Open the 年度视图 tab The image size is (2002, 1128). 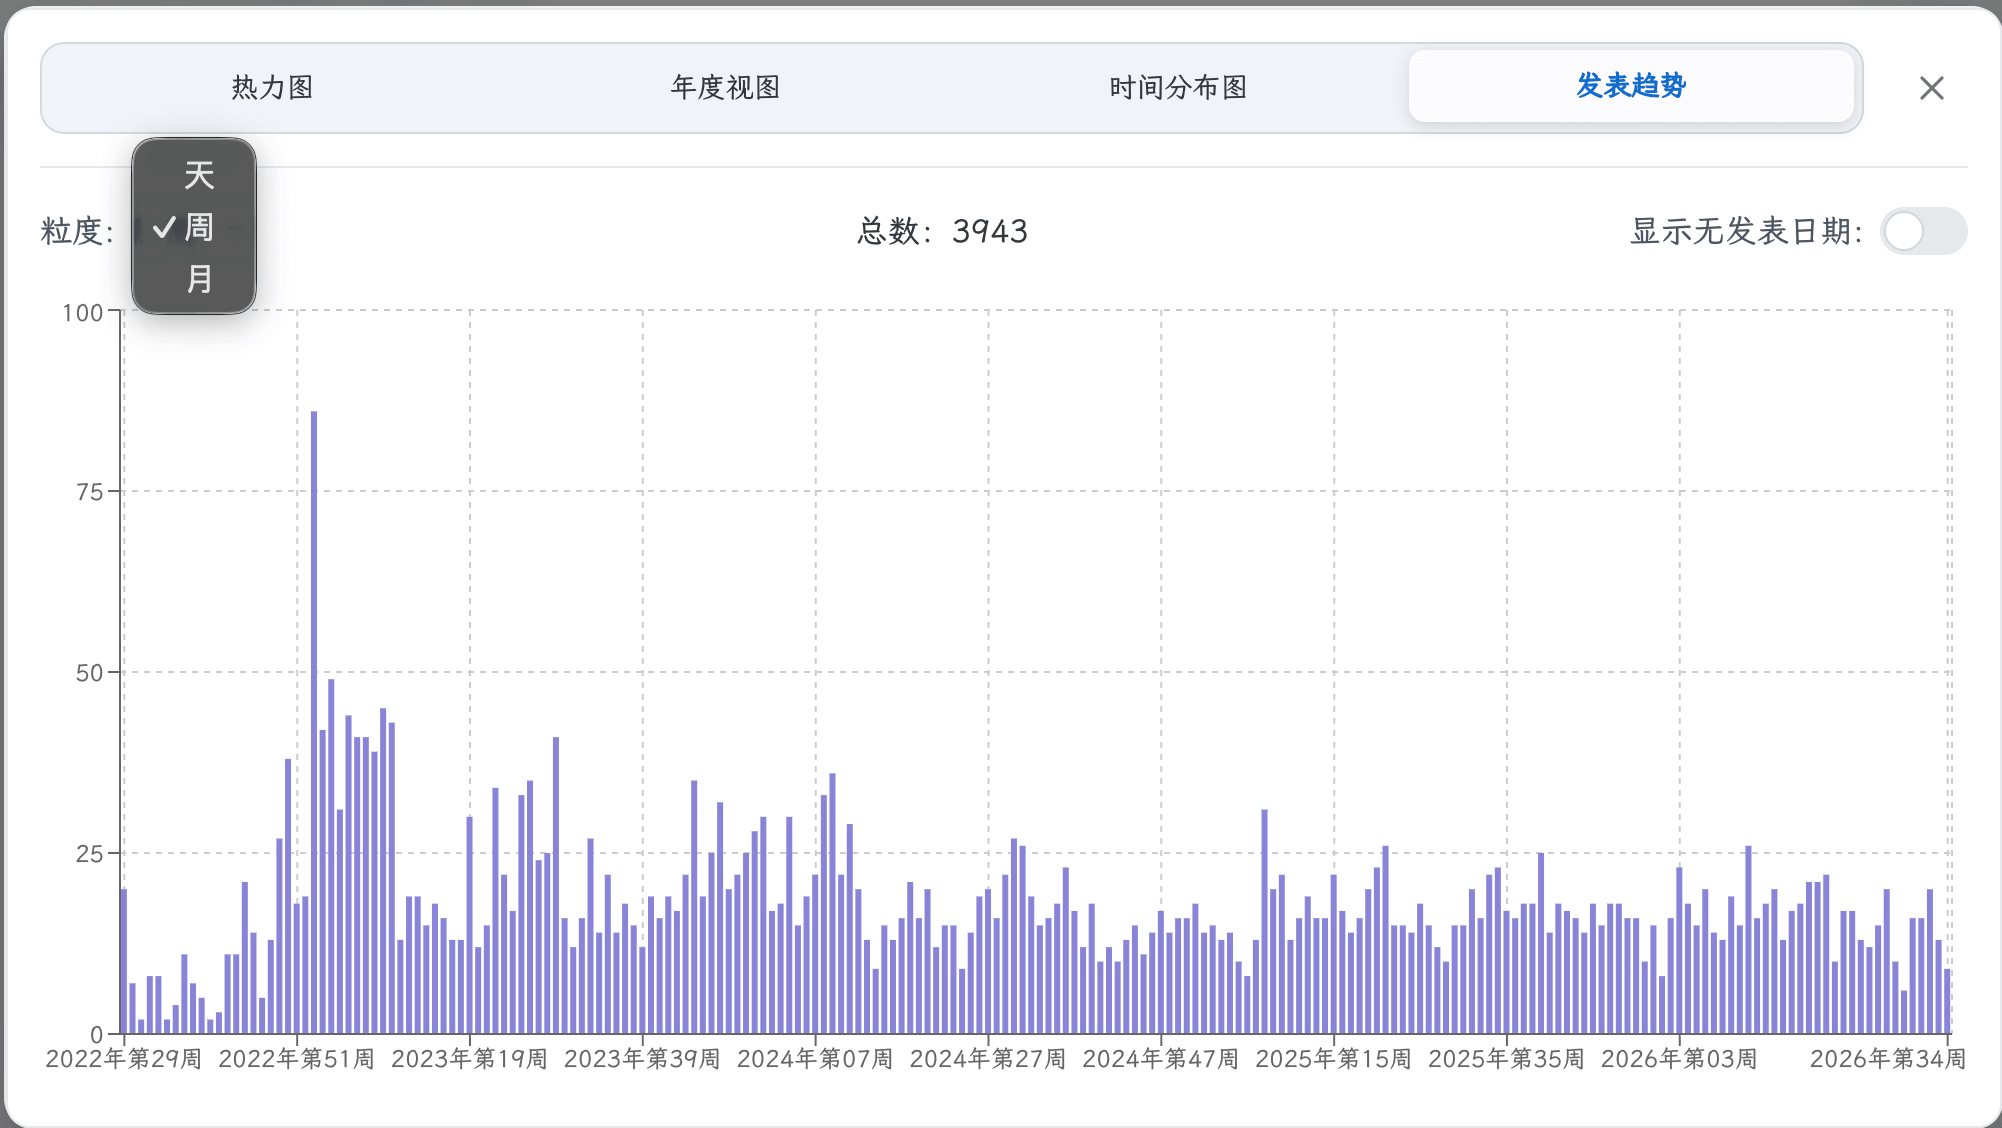coord(725,88)
